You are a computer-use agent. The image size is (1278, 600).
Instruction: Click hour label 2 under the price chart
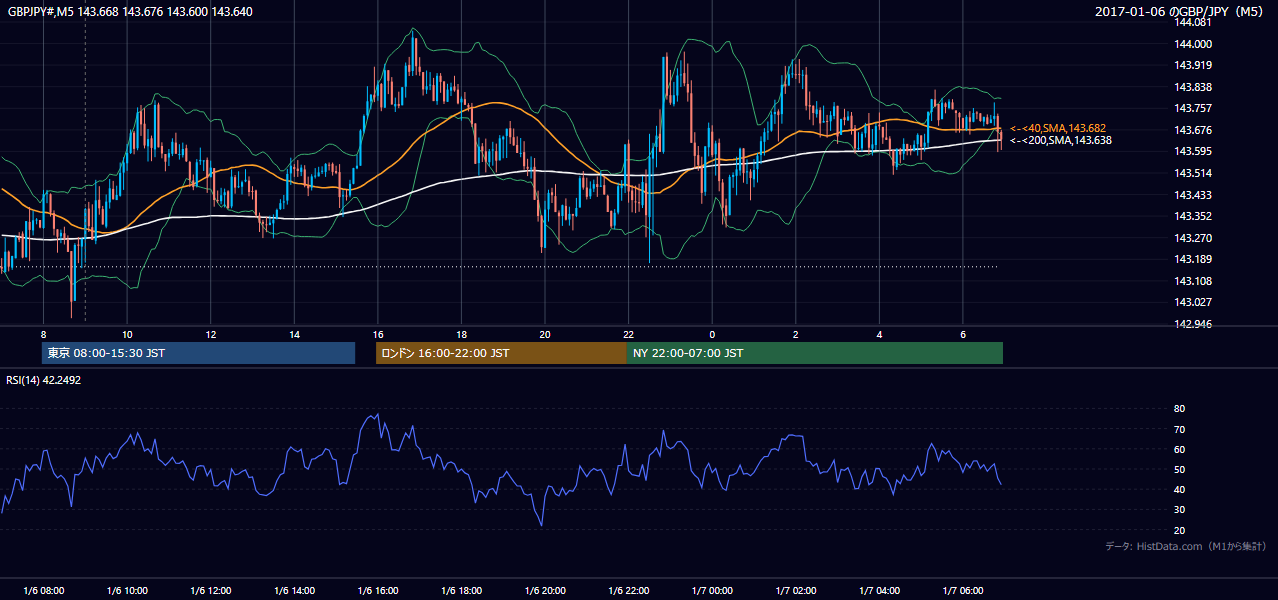pos(796,334)
